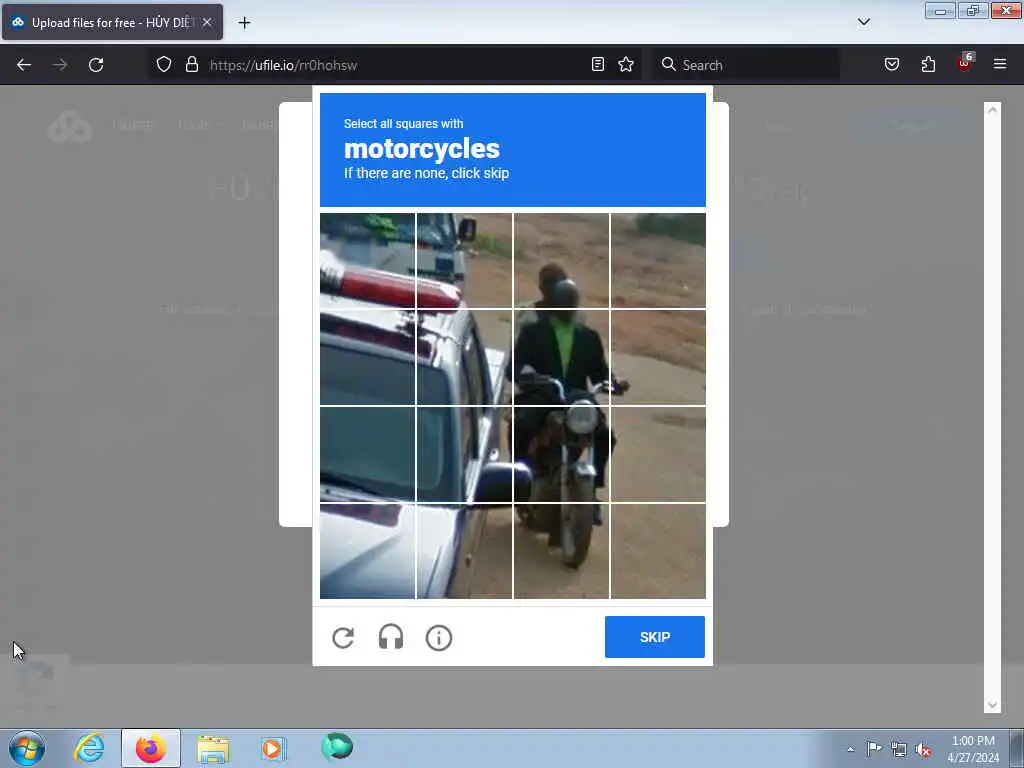Show hidden tray icons arrow

[x=850, y=750]
